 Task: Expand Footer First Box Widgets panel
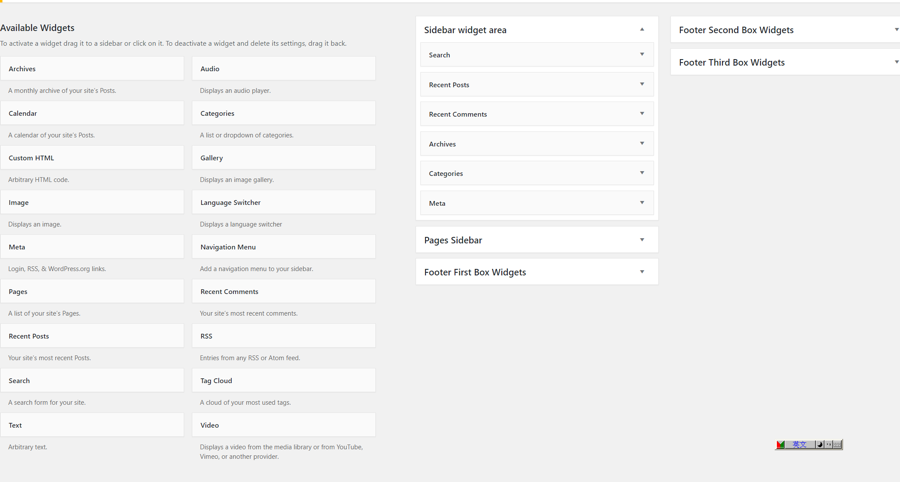point(642,272)
